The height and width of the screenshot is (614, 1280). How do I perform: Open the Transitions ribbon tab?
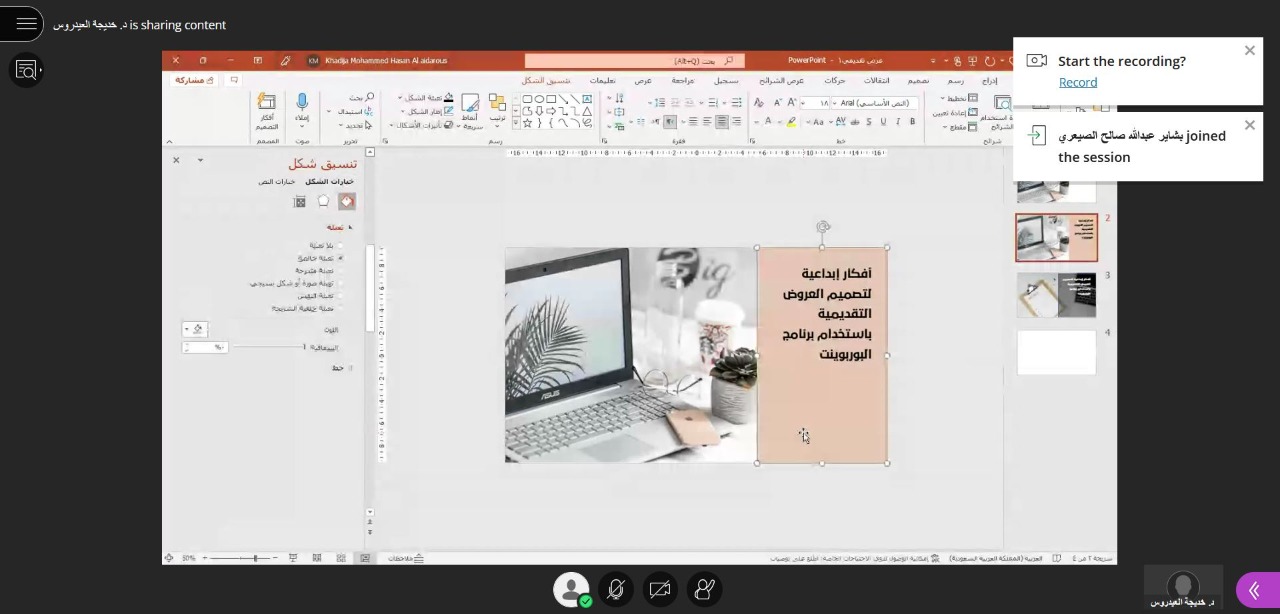pyautogui.click(x=877, y=80)
